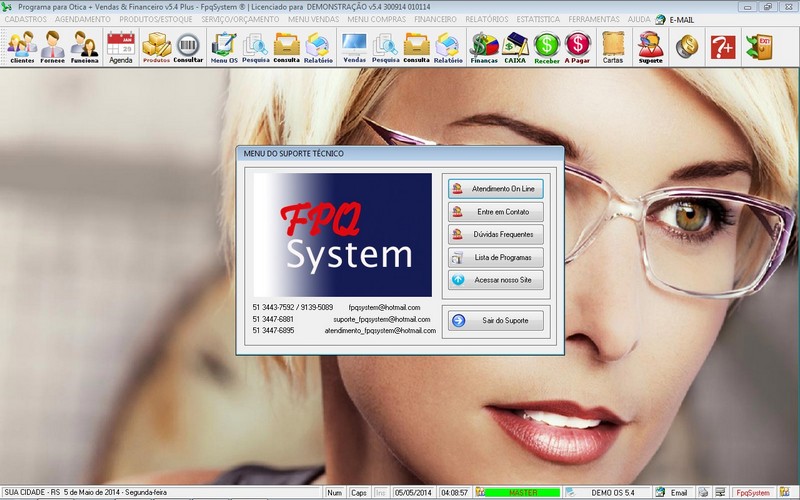Click the Atendimento On Line button

[495, 188]
